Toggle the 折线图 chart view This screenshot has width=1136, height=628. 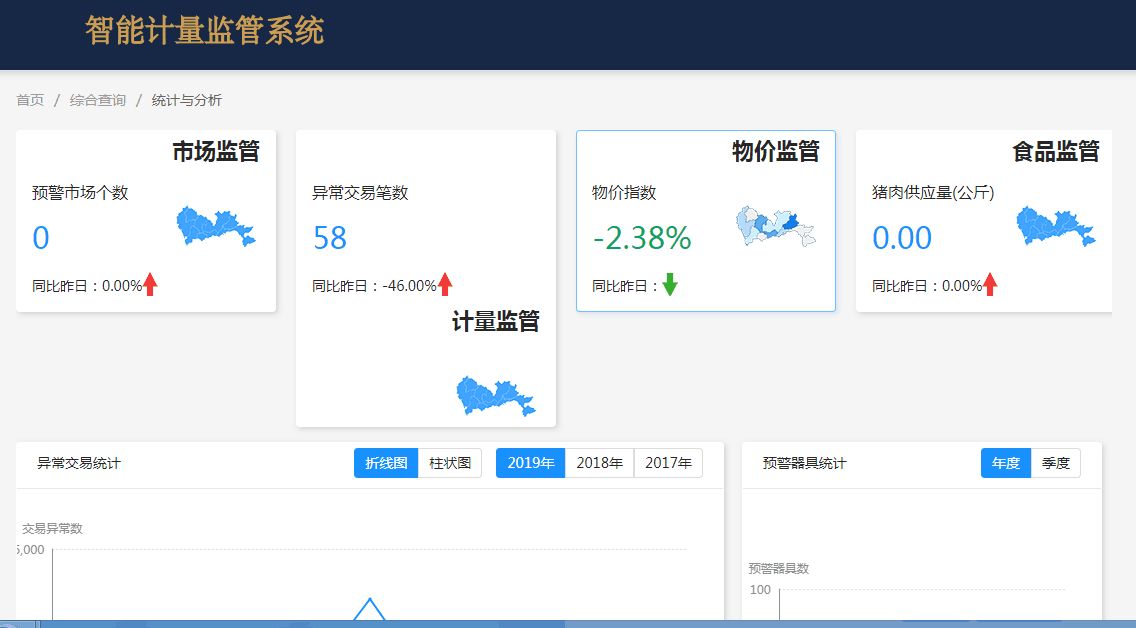(385, 462)
